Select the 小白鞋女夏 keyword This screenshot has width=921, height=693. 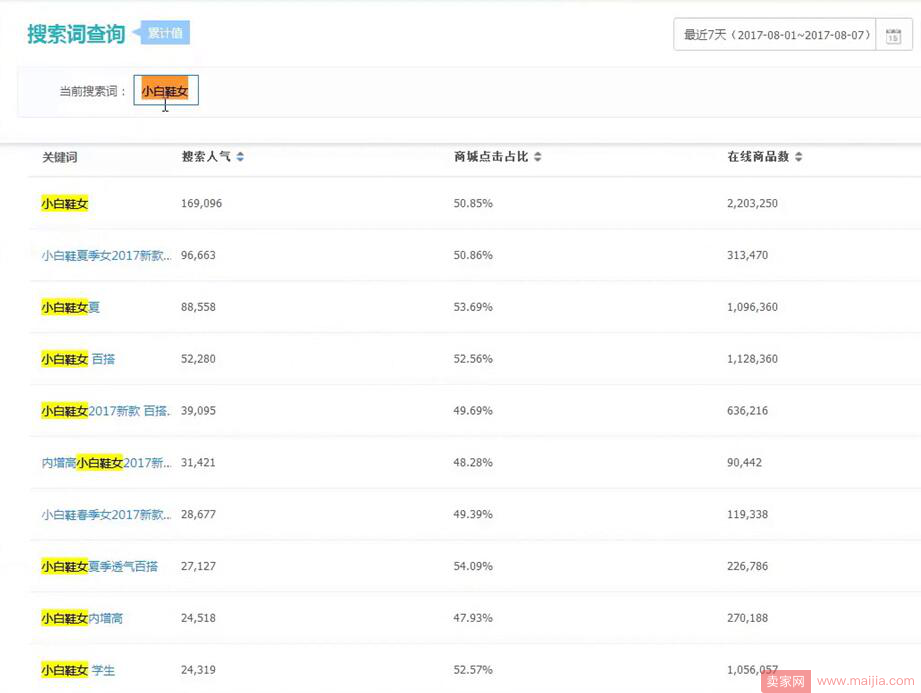click(x=71, y=308)
